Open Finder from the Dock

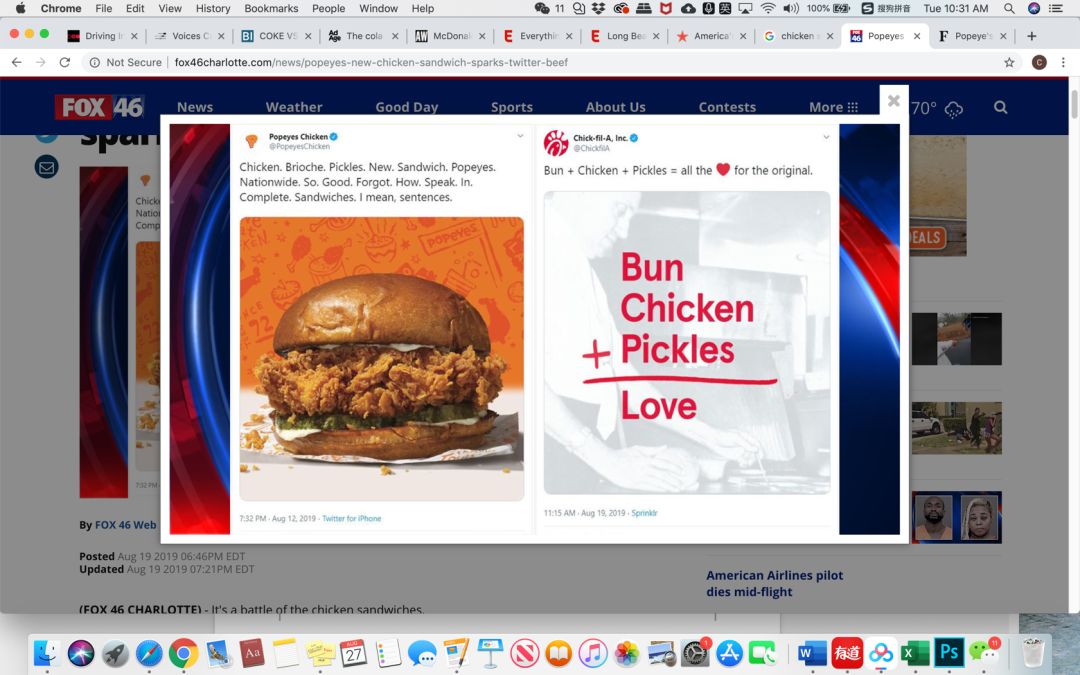coord(47,653)
